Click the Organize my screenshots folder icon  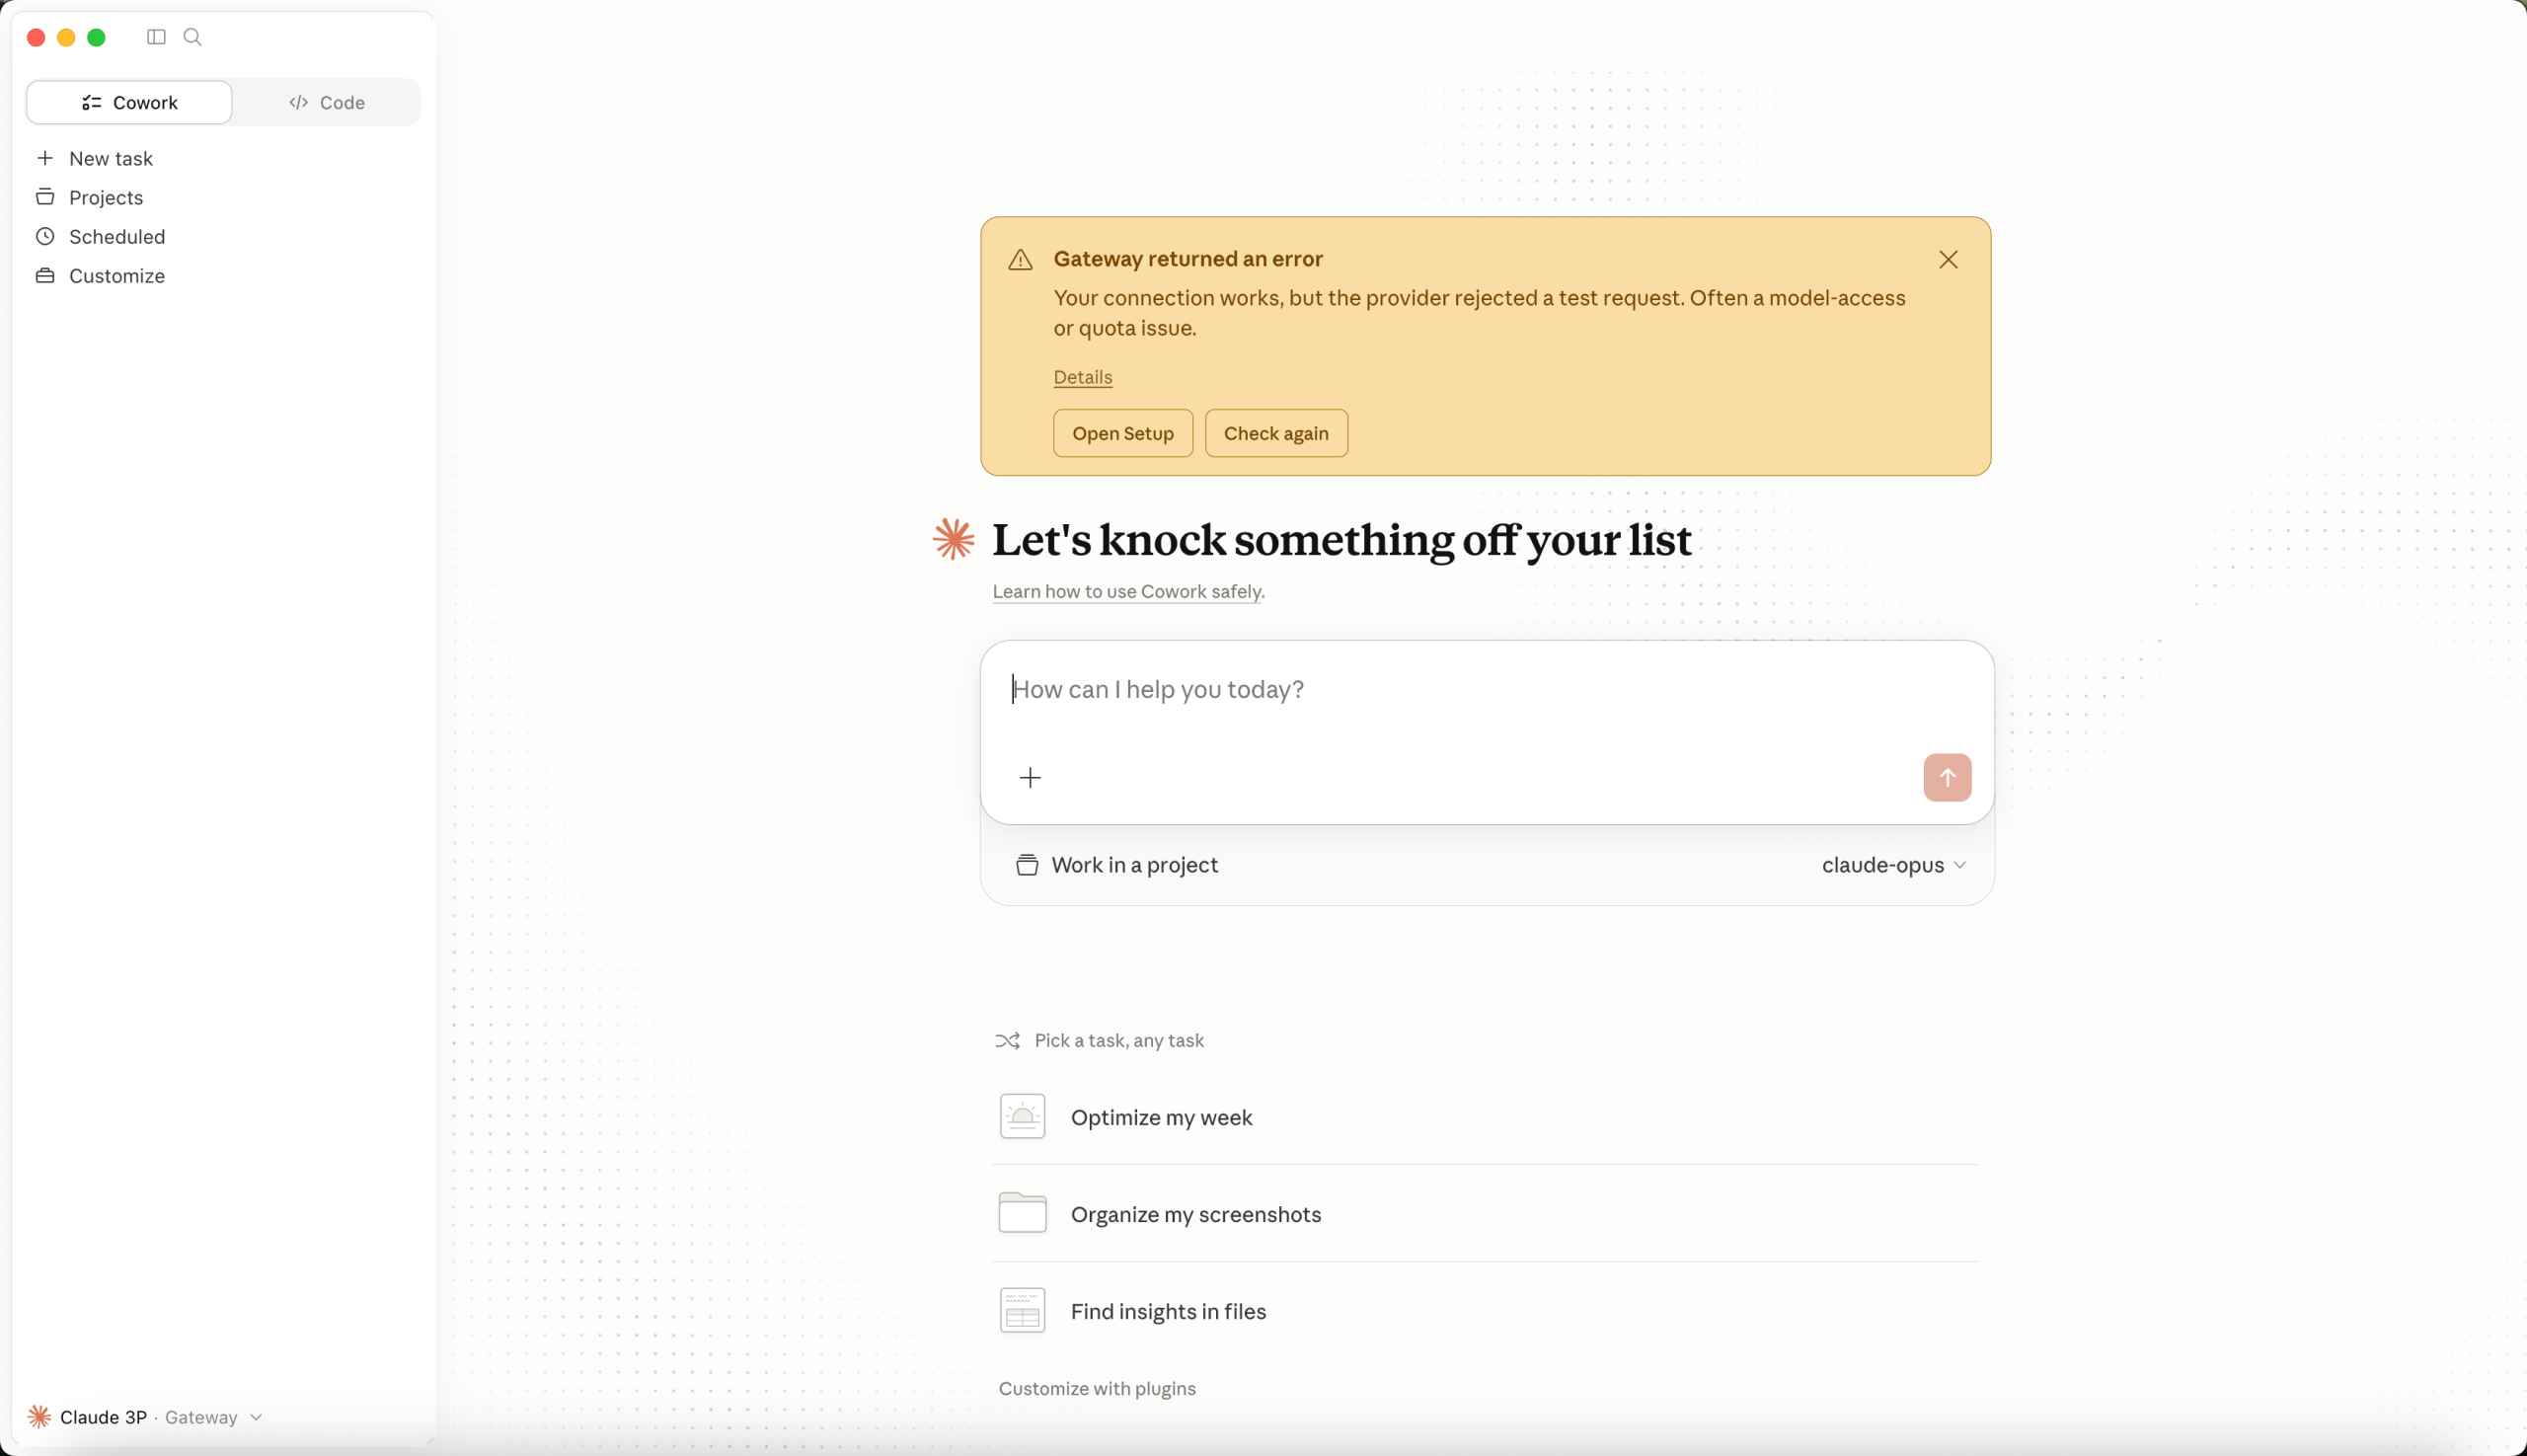pyautogui.click(x=1022, y=1213)
